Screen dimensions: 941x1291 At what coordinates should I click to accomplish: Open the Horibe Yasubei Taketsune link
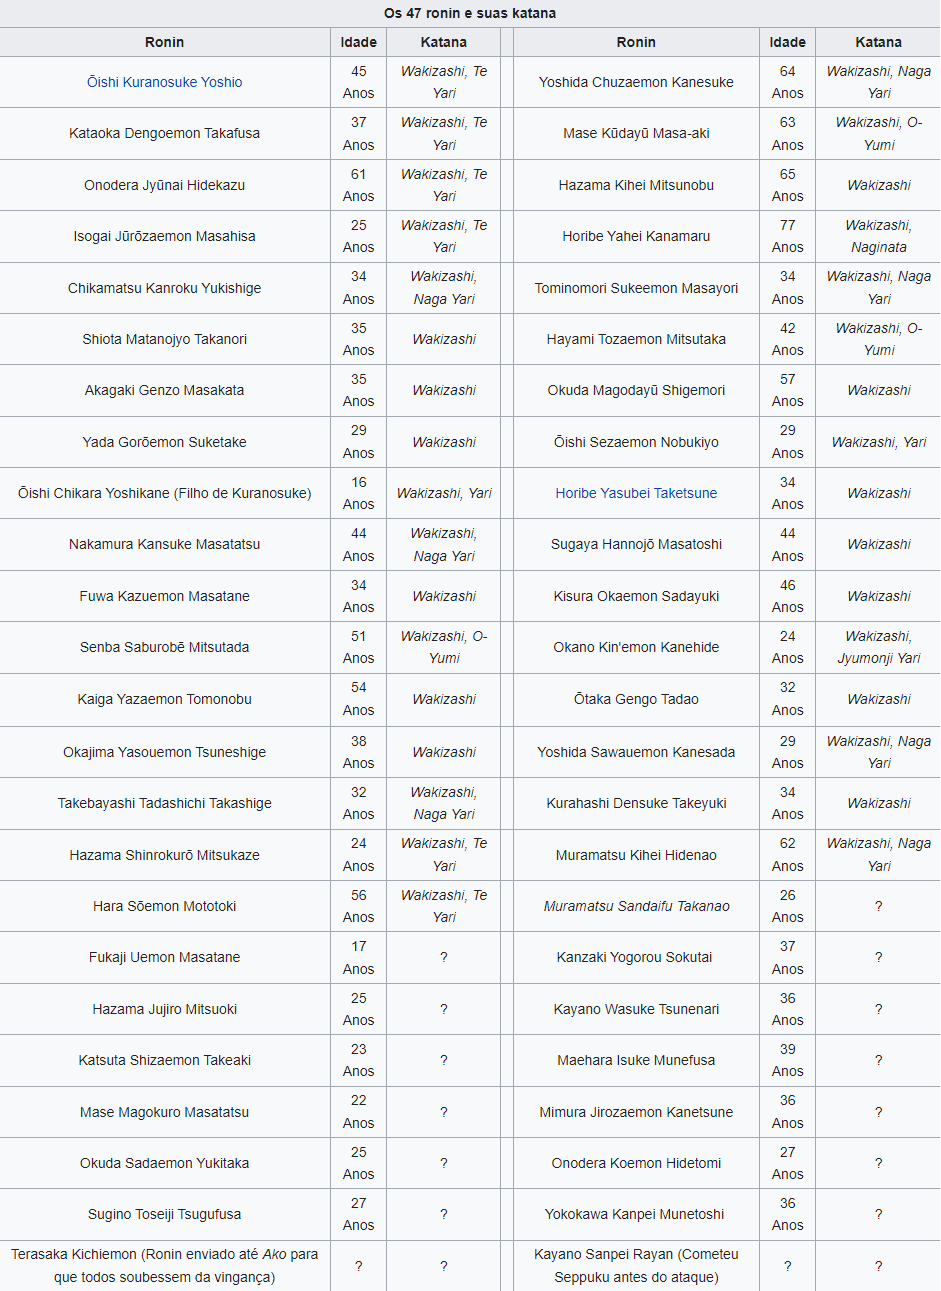[x=636, y=493]
